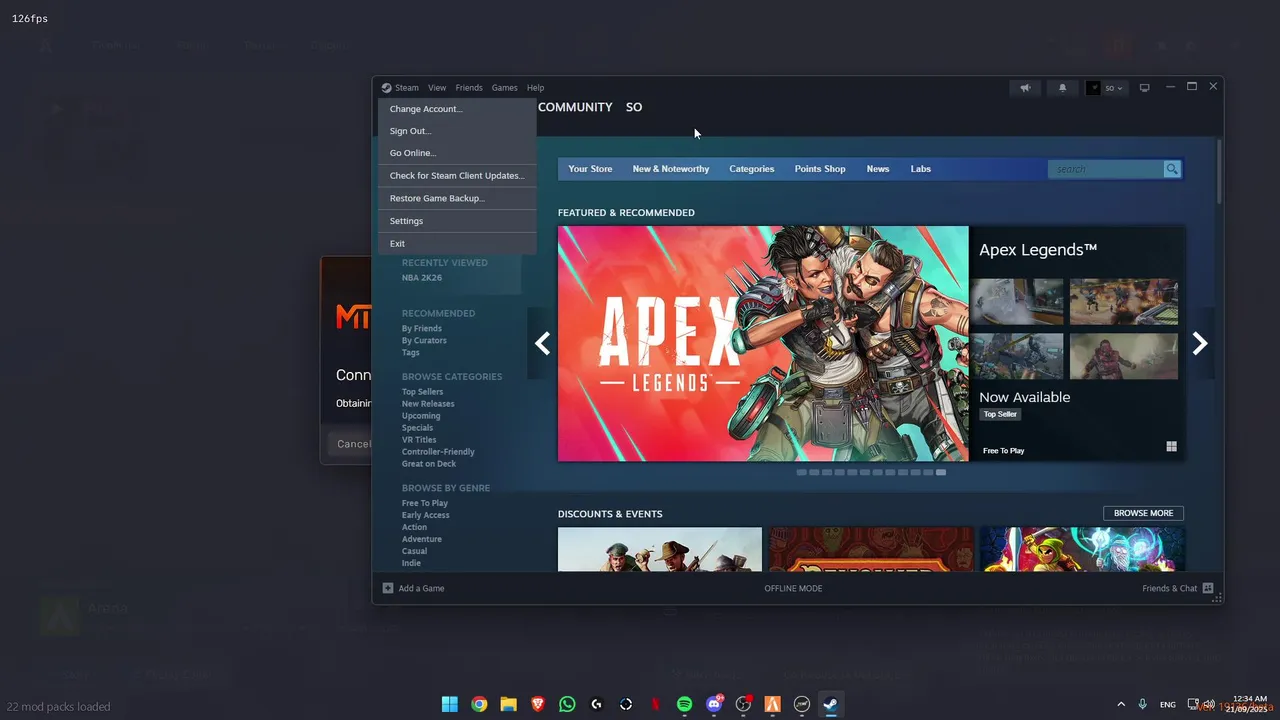Open Labs in store navigation
Screen dimensions: 1280x720
coord(921,169)
